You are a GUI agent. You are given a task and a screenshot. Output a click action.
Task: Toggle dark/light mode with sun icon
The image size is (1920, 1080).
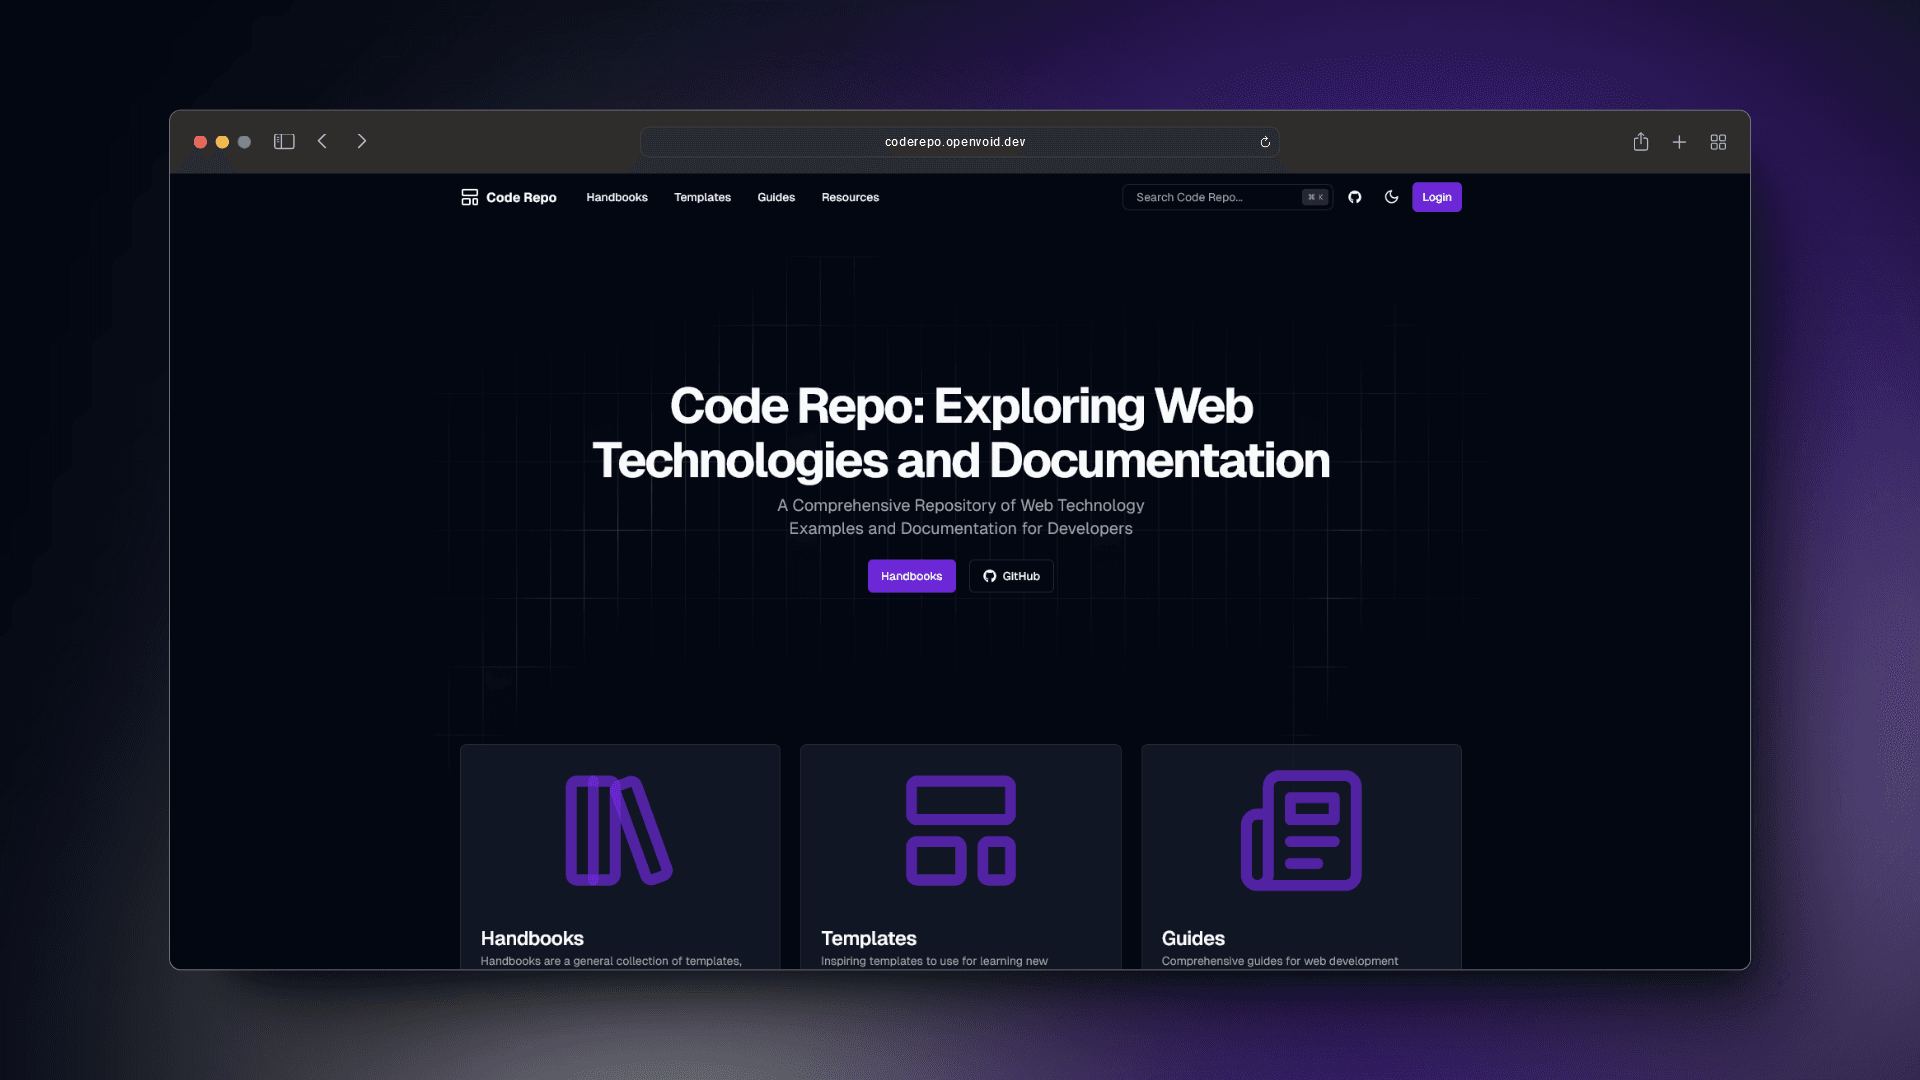coord(1391,196)
